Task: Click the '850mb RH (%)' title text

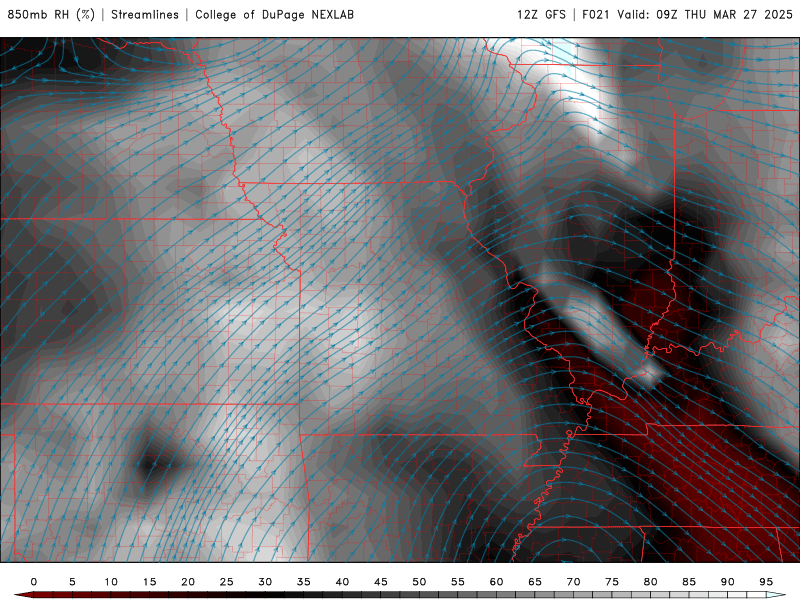Action: click(51, 15)
